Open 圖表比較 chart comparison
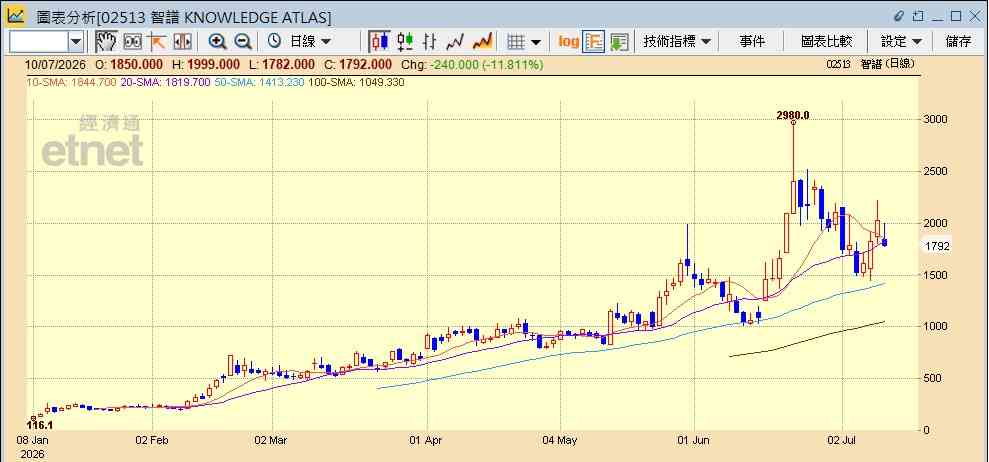 (x=826, y=42)
